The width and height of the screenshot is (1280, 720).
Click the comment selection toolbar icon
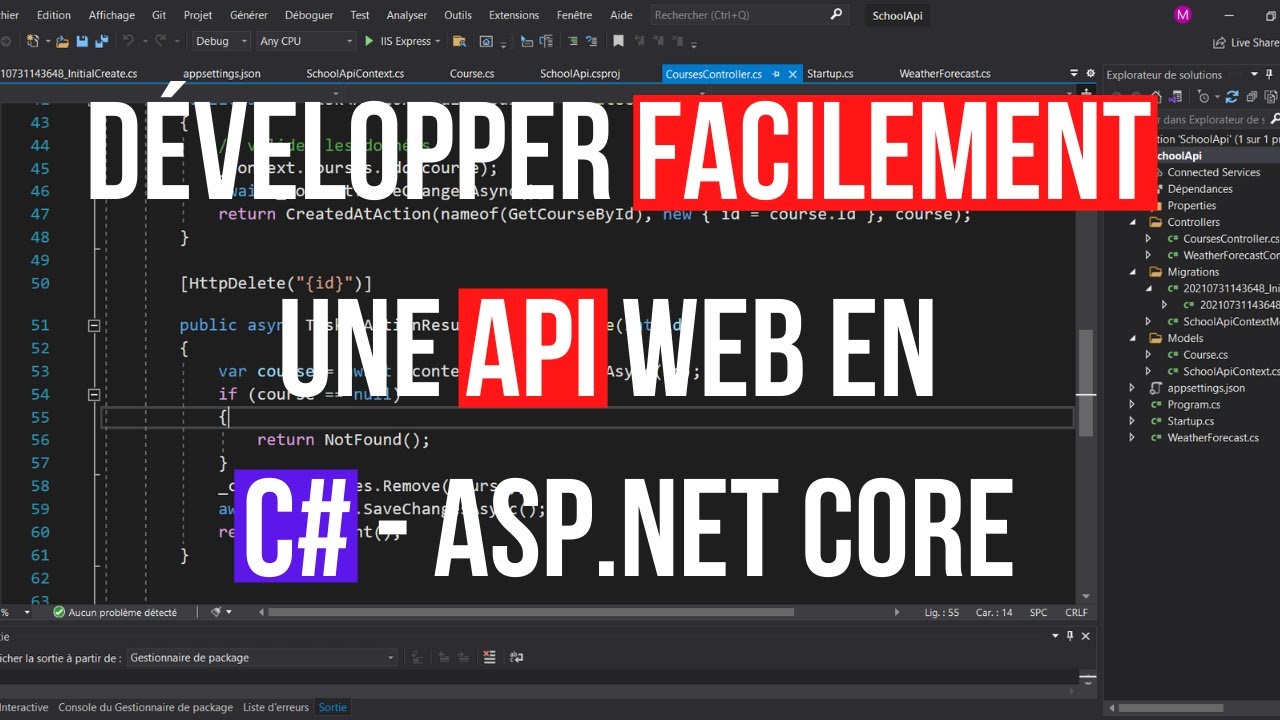tap(572, 41)
